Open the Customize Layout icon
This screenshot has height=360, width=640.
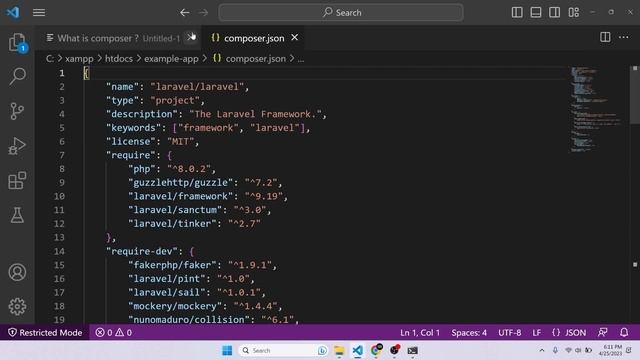click(573, 12)
